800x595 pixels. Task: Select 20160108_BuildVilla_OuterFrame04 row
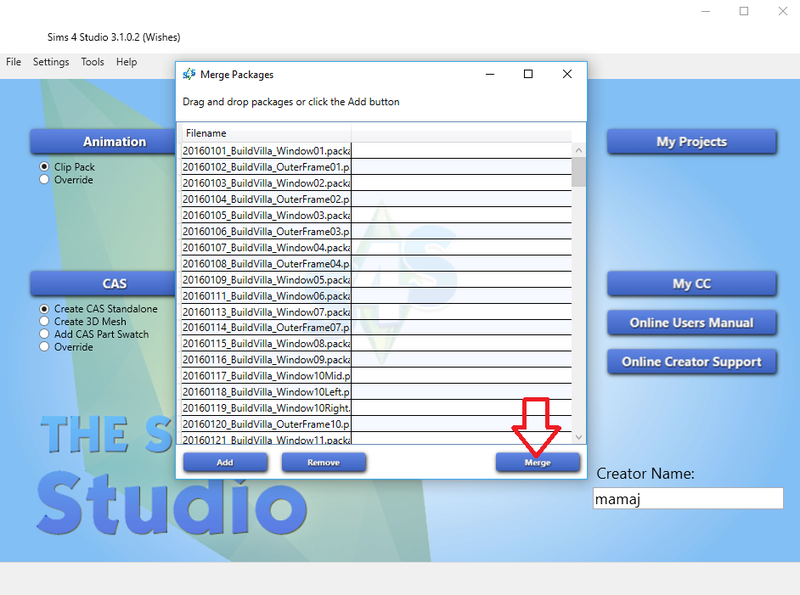coord(376,263)
